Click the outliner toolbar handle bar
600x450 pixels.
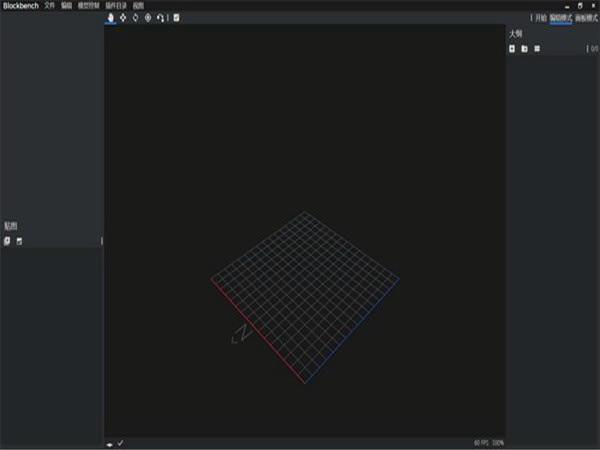click(587, 49)
